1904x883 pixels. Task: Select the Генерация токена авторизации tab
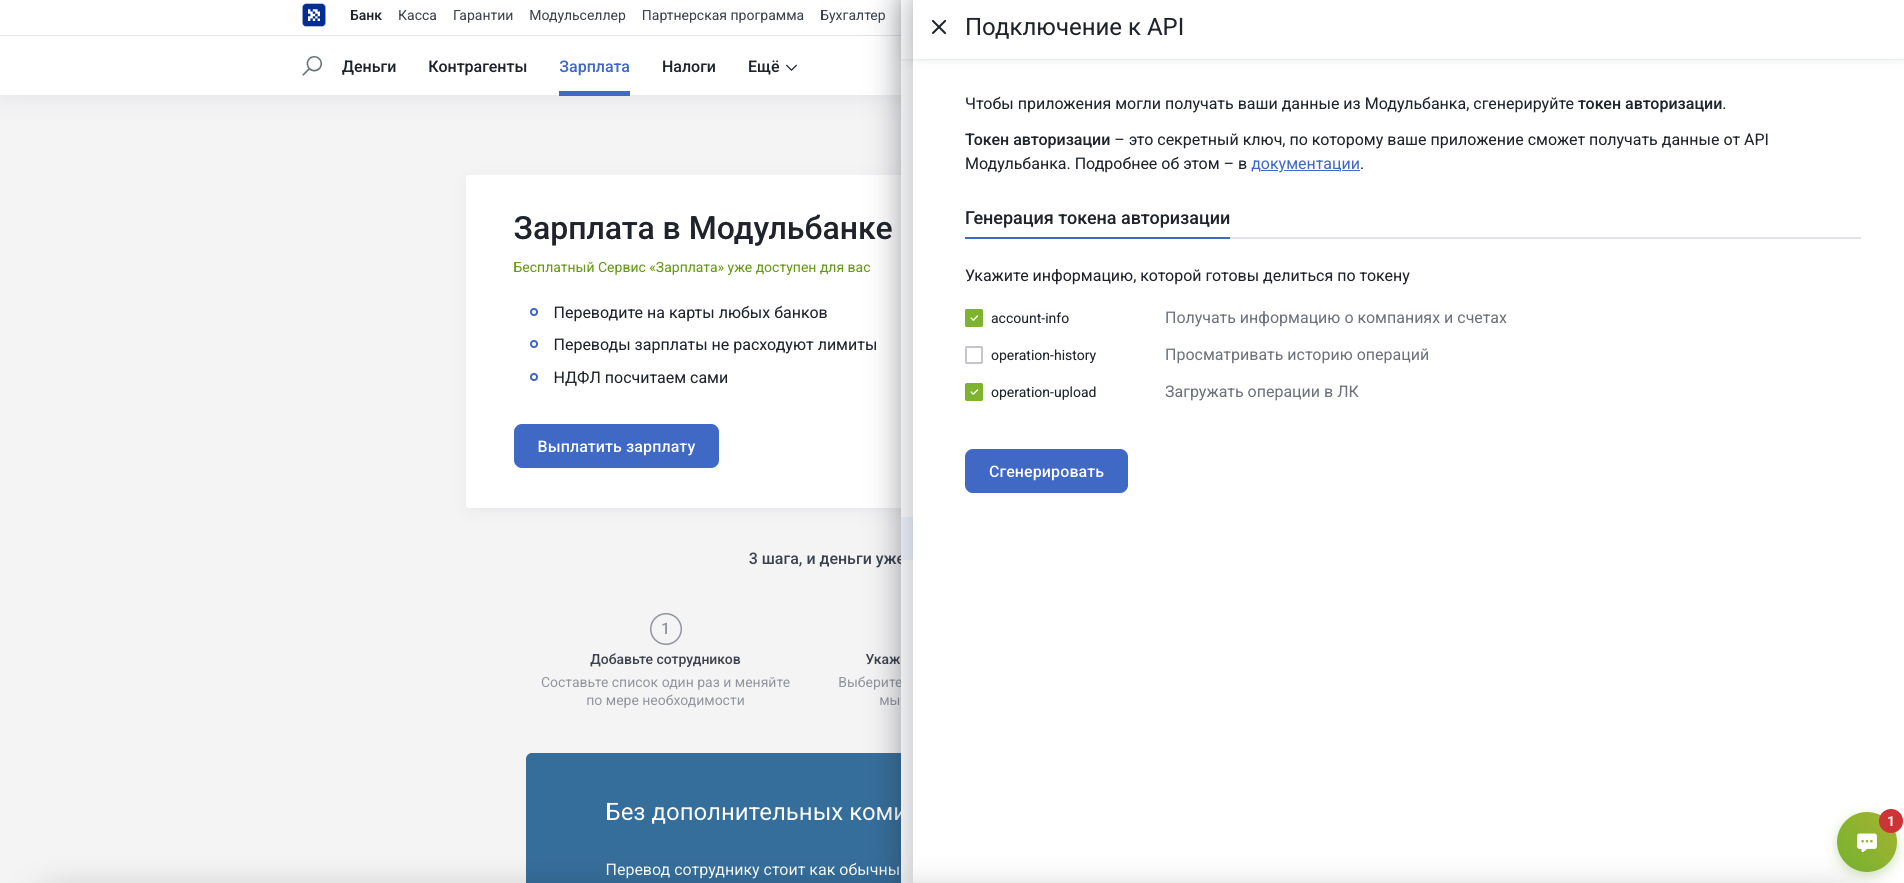1097,219
